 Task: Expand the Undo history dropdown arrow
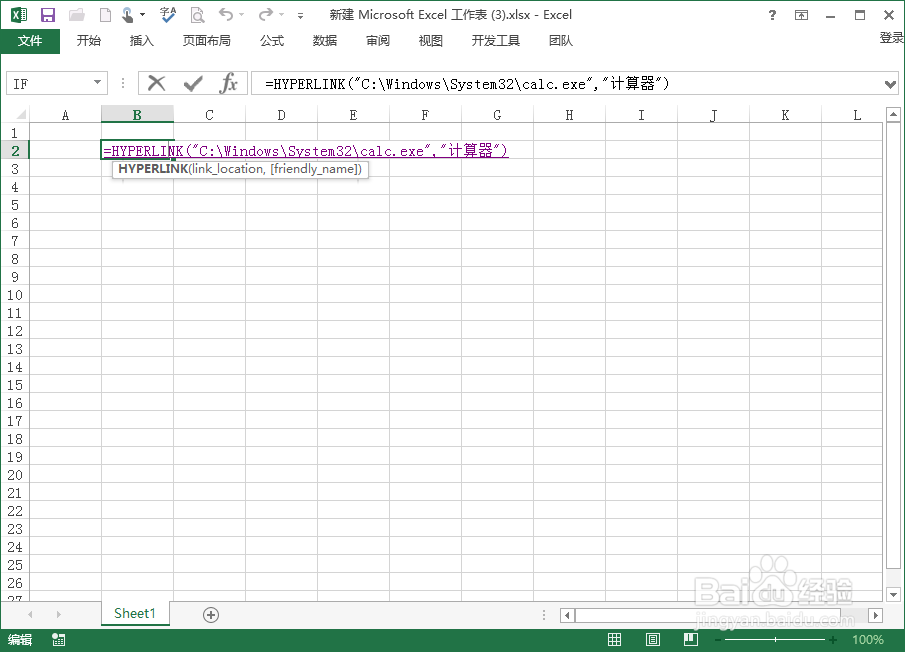tap(242, 15)
